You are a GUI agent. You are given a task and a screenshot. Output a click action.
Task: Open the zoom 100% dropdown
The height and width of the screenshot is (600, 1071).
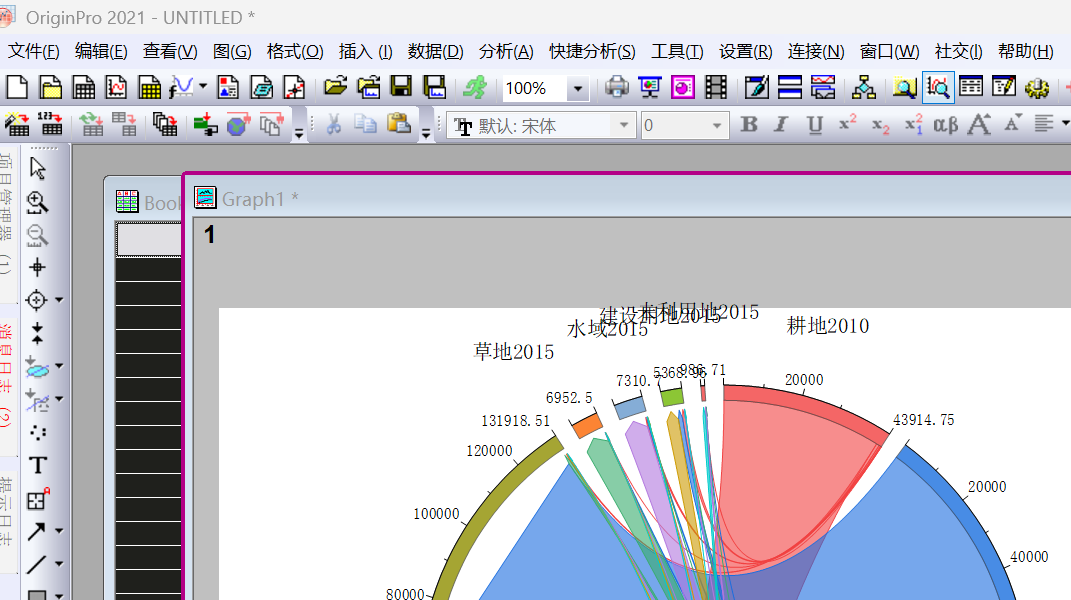click(578, 88)
